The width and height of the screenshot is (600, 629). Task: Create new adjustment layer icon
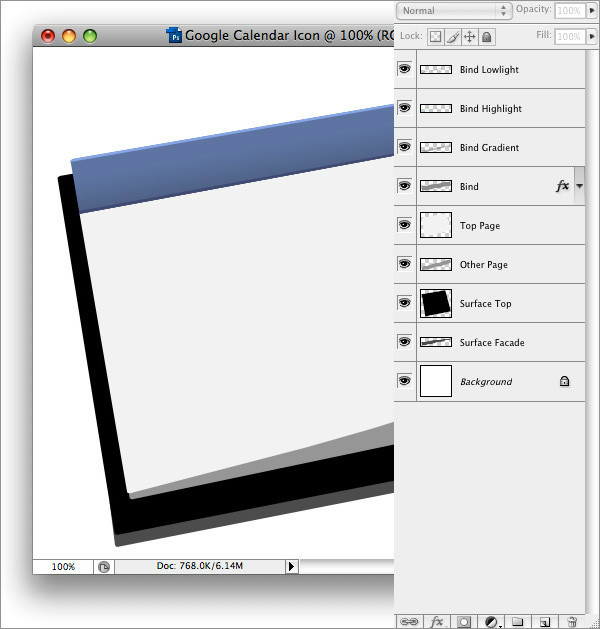click(491, 621)
